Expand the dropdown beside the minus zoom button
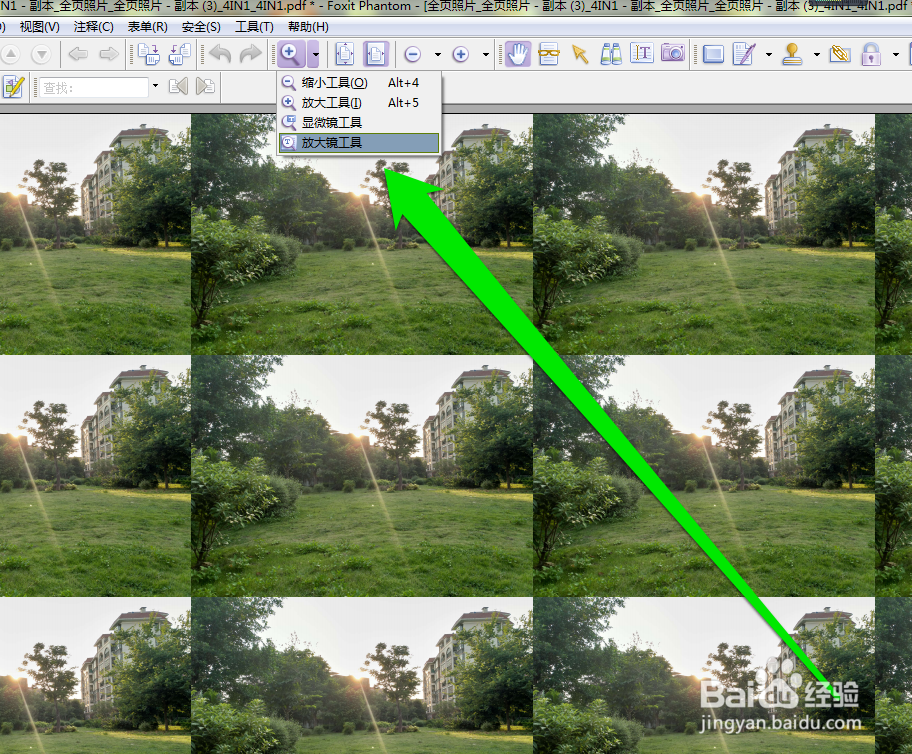Viewport: 912px width, 754px height. pyautogui.click(x=437, y=55)
